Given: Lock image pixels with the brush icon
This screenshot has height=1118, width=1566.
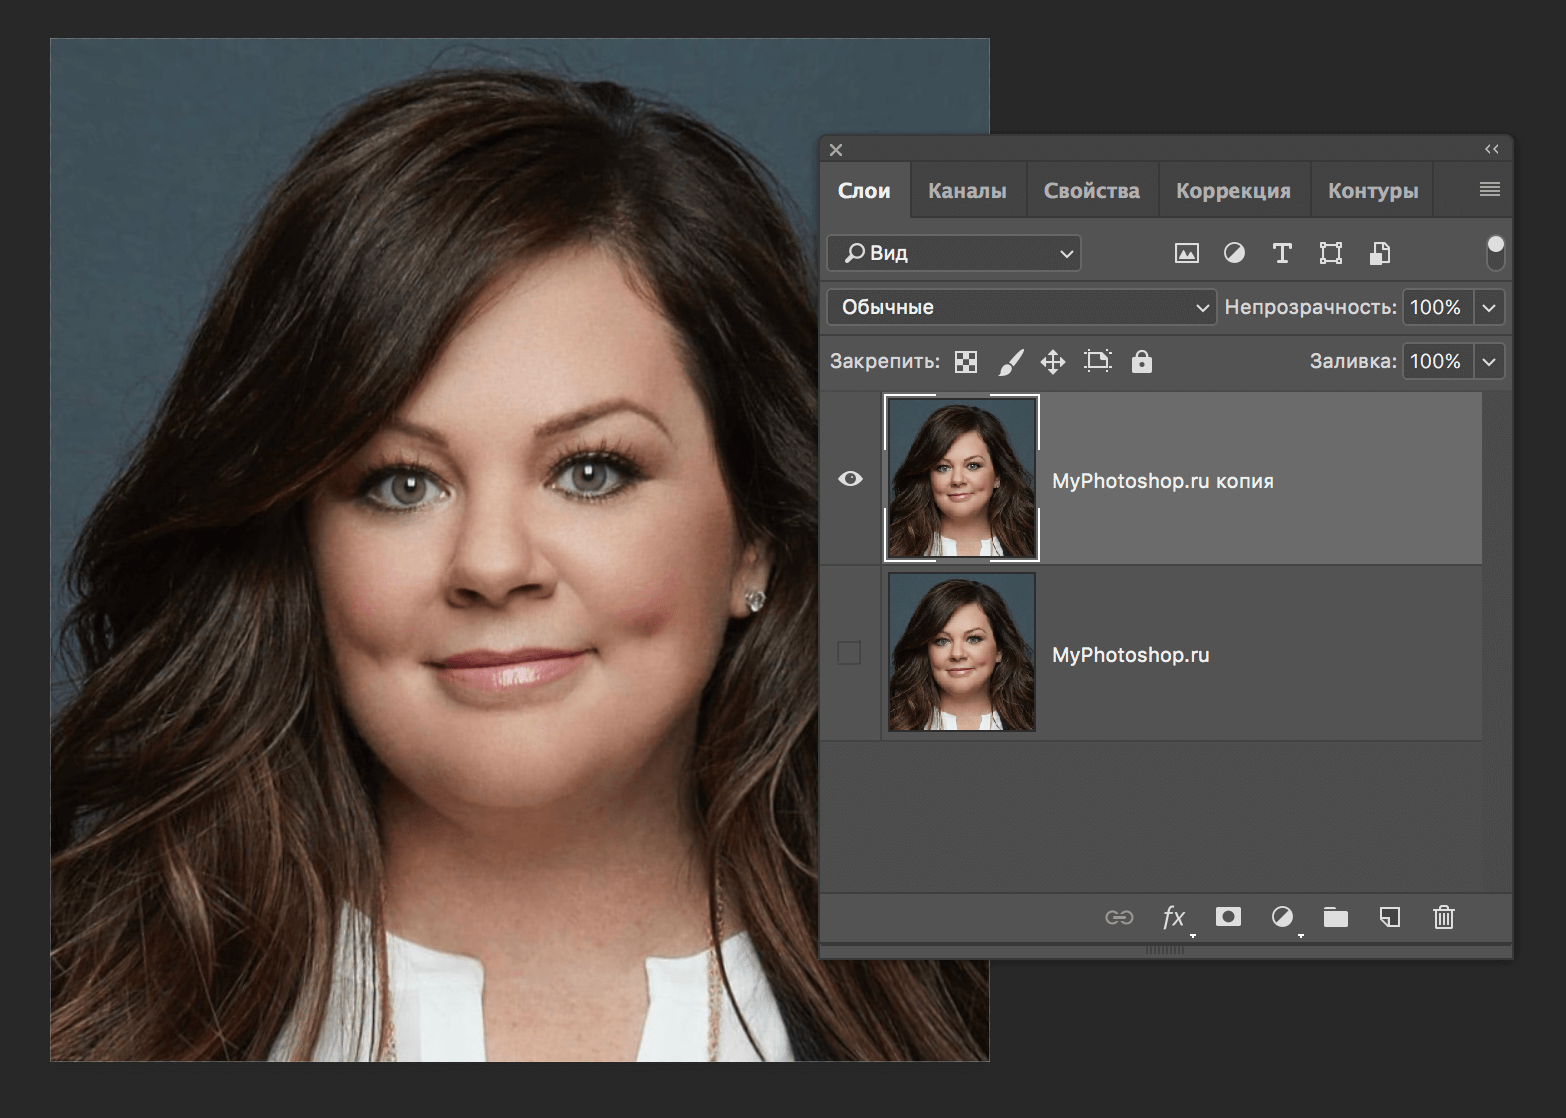Looking at the screenshot, I should (x=1011, y=362).
